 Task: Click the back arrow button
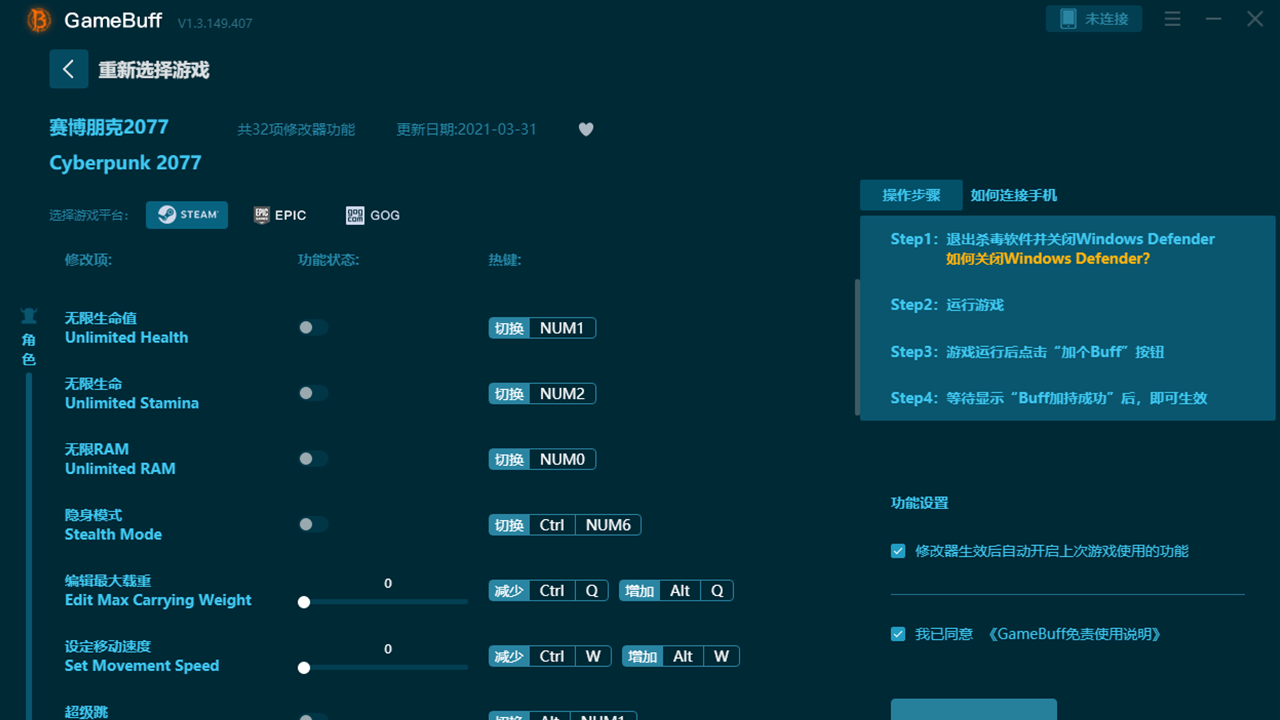tap(68, 69)
